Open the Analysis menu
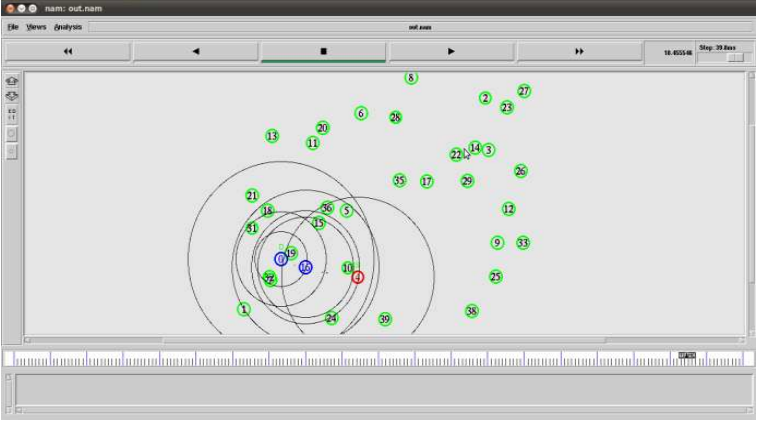The height and width of the screenshot is (422, 759). (68, 27)
